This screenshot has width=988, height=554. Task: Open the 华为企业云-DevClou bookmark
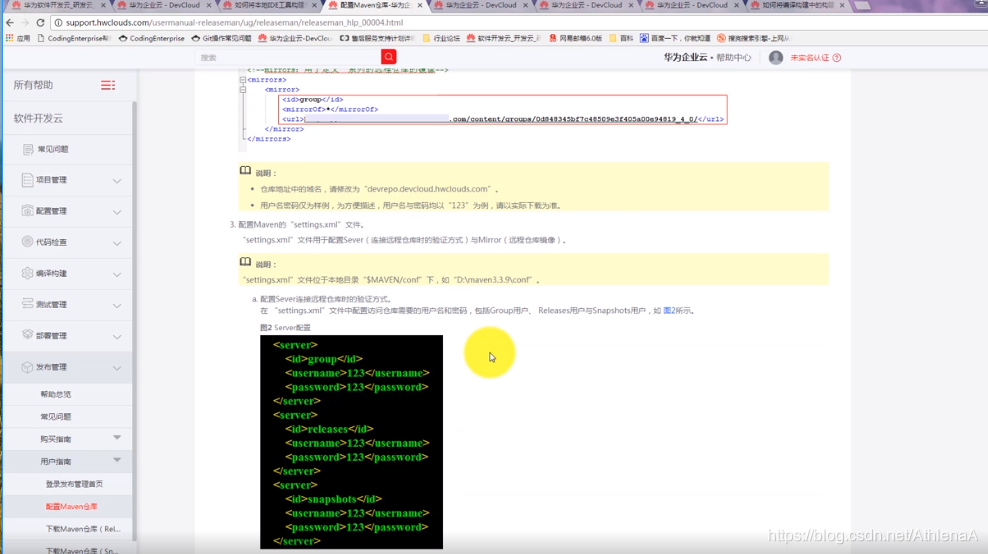point(295,38)
